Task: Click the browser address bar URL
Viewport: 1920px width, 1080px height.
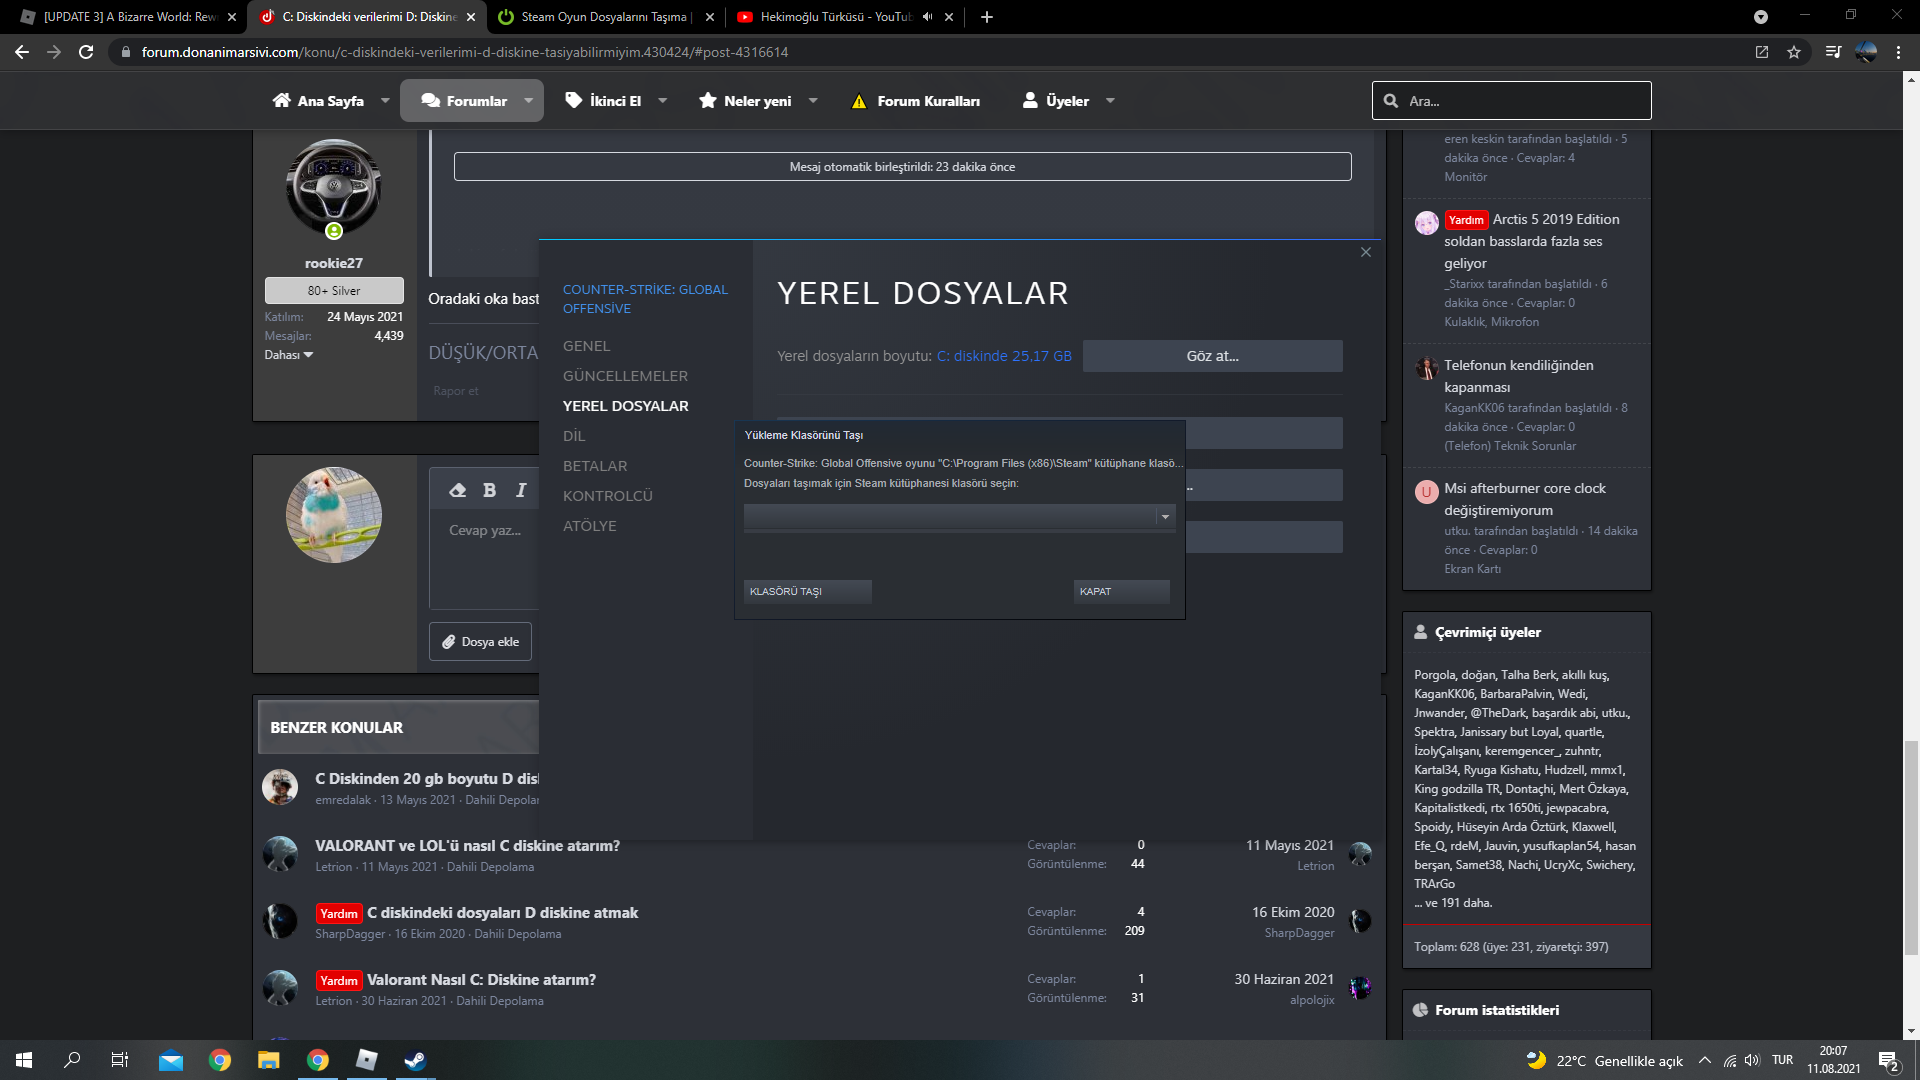Action: point(465,52)
